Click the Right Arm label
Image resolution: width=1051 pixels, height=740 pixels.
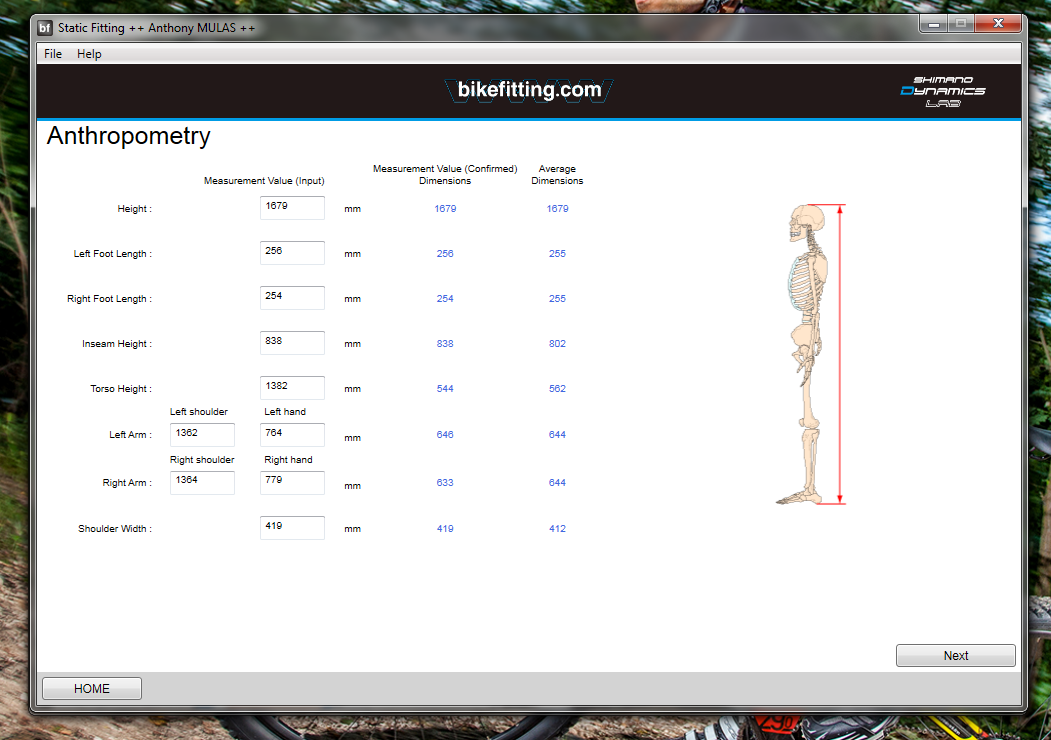click(127, 483)
